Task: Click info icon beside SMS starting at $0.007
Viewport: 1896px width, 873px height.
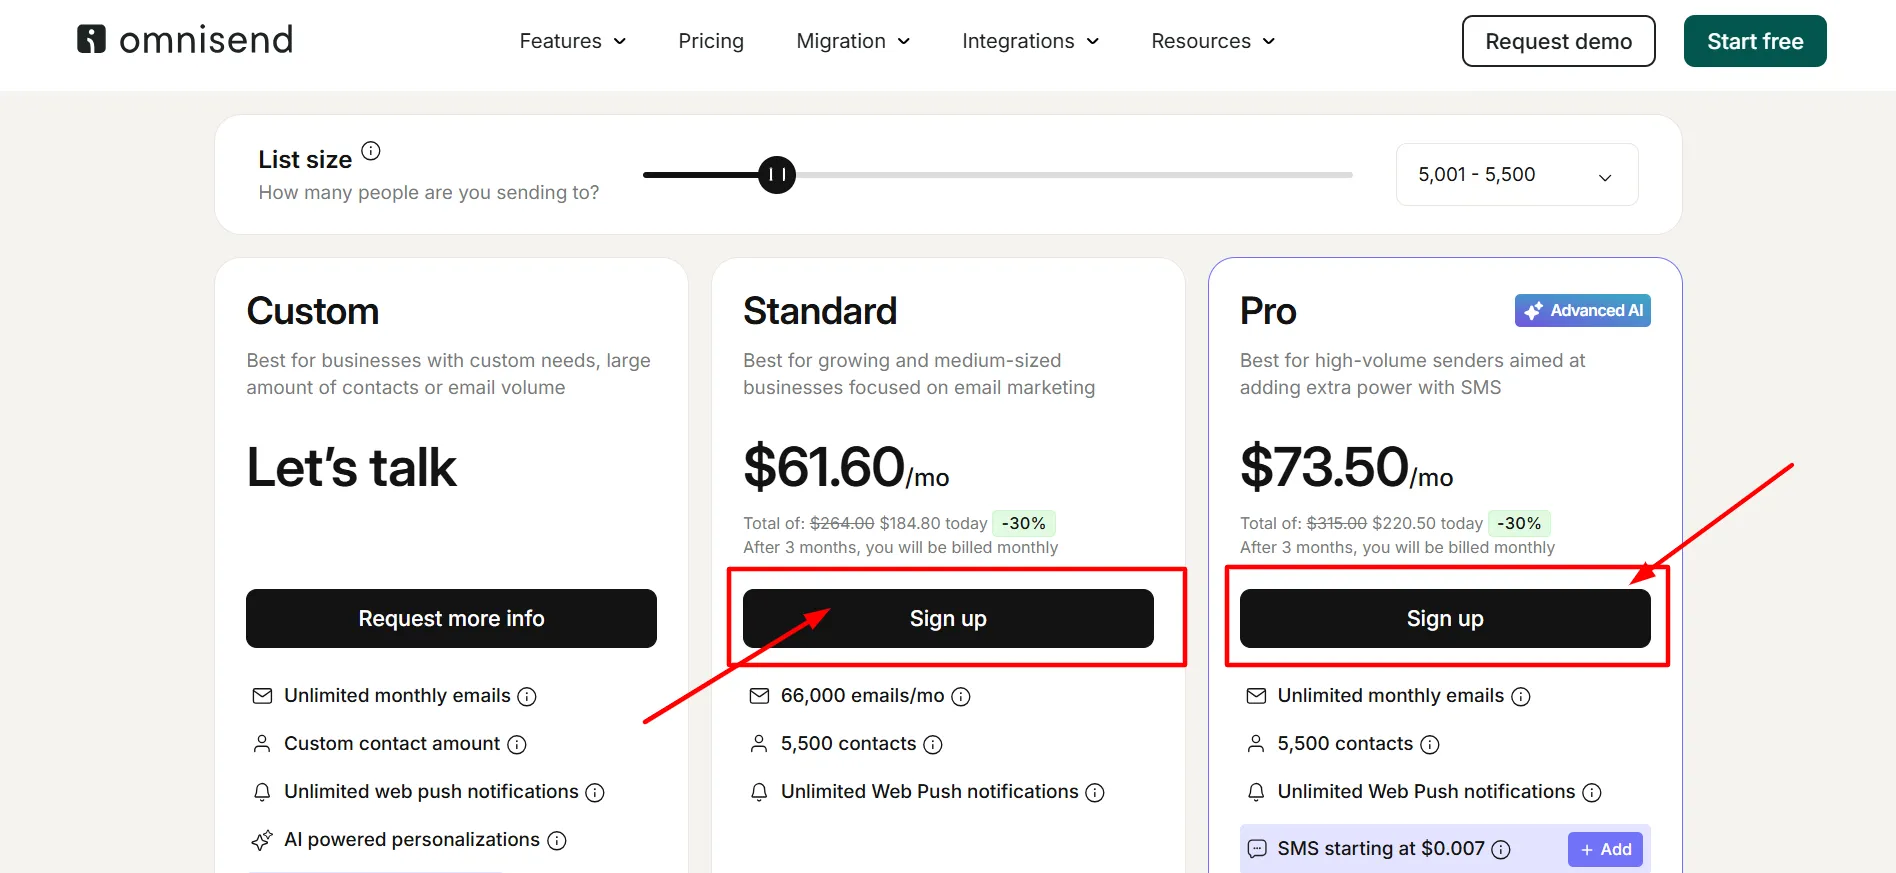Action: click(1501, 849)
